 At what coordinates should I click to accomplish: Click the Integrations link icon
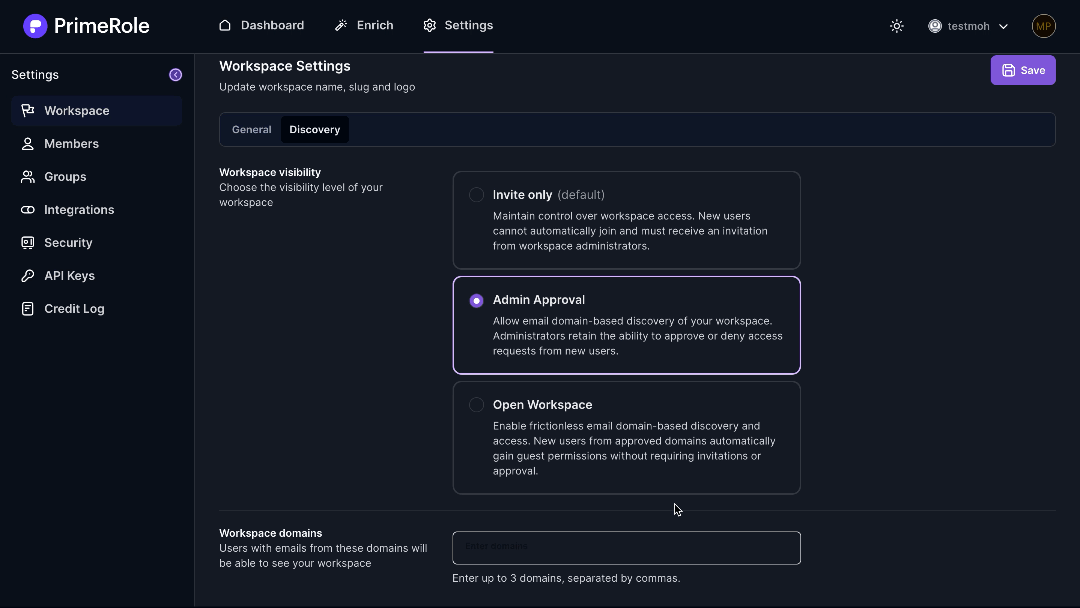click(28, 210)
